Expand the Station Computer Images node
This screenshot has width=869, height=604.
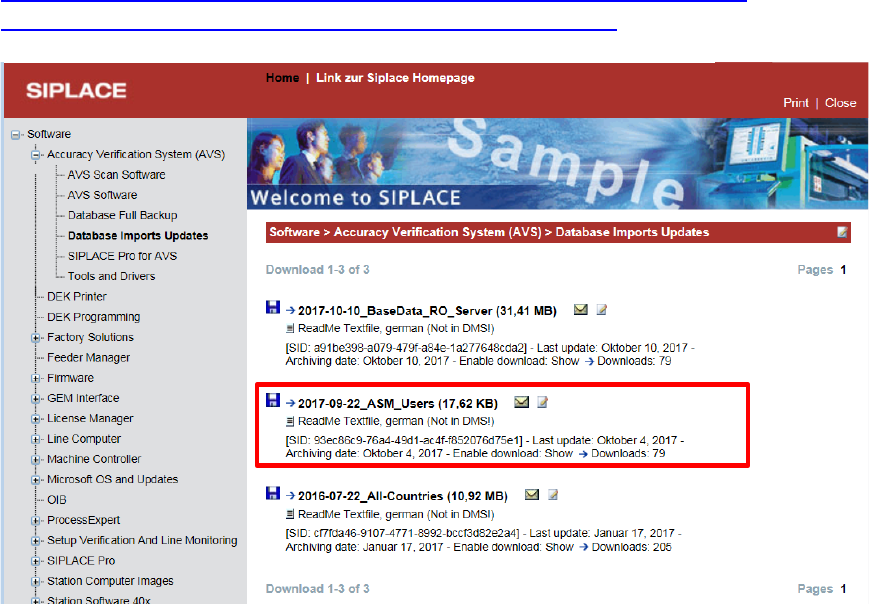[x=36, y=582]
